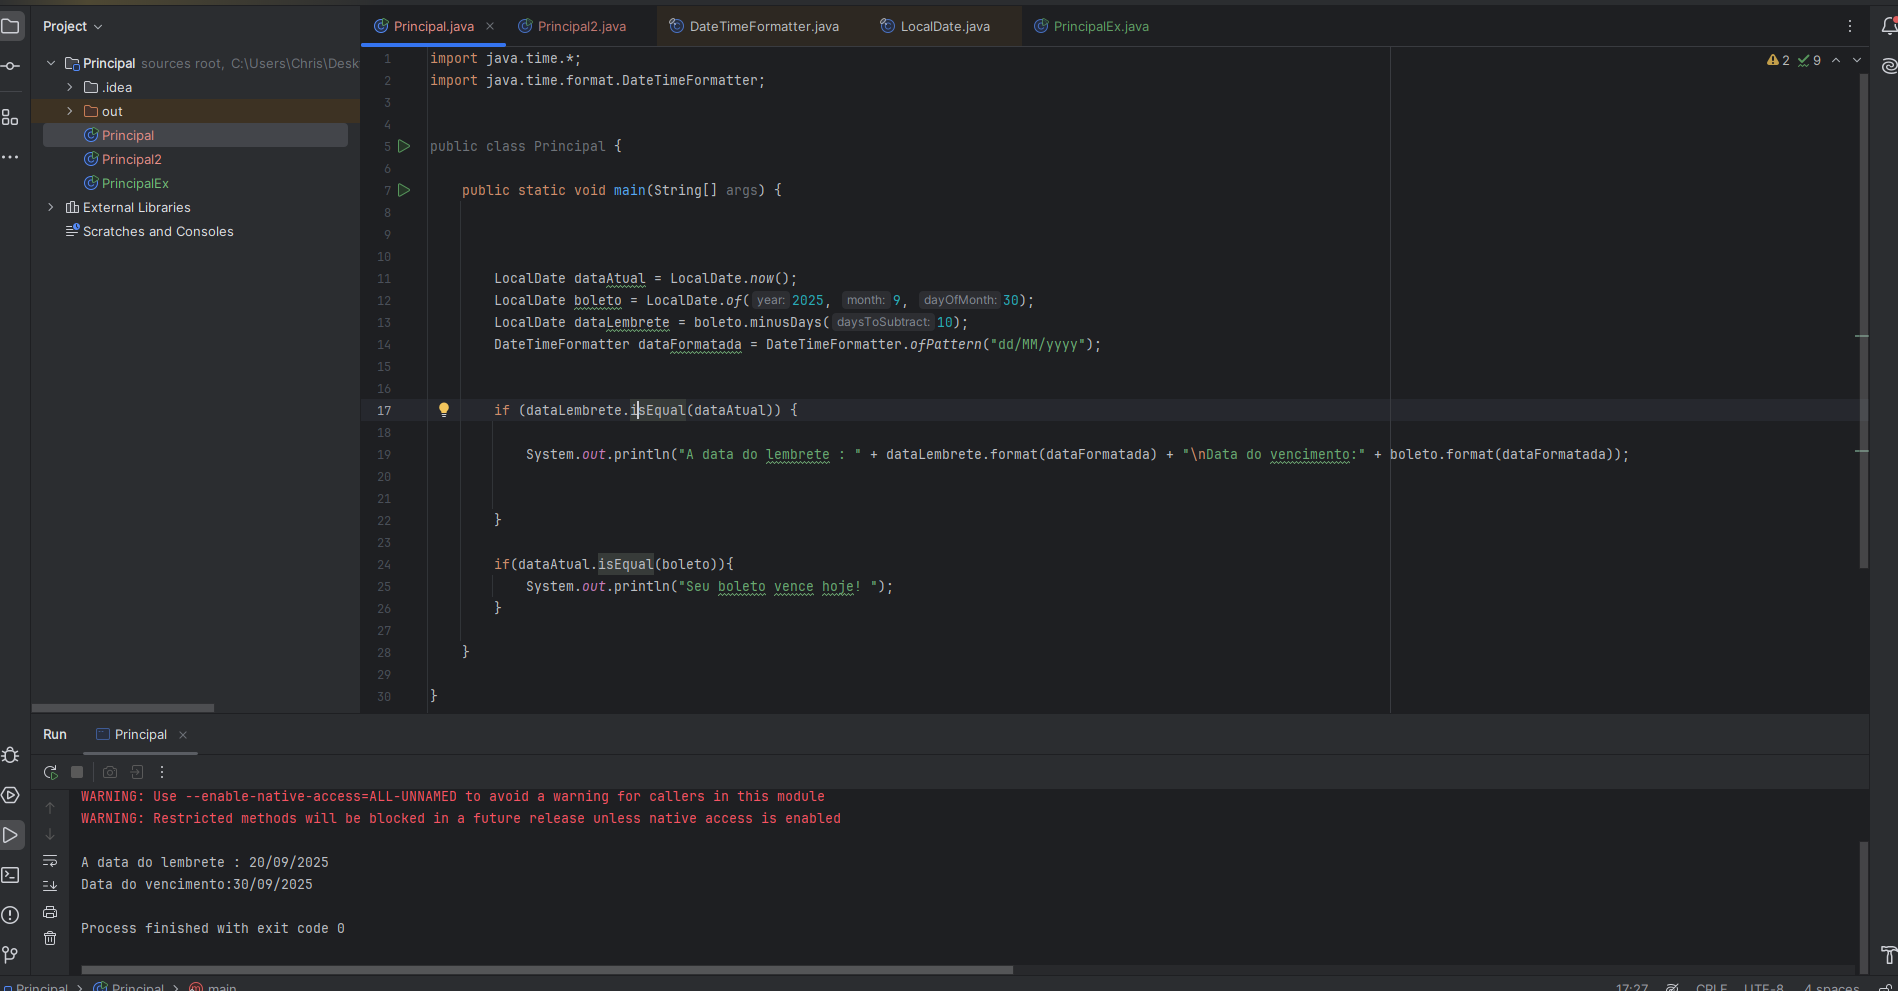This screenshot has height=991, width=1898.
Task: Click the 4 spaces indent widget
Action: point(1831,986)
